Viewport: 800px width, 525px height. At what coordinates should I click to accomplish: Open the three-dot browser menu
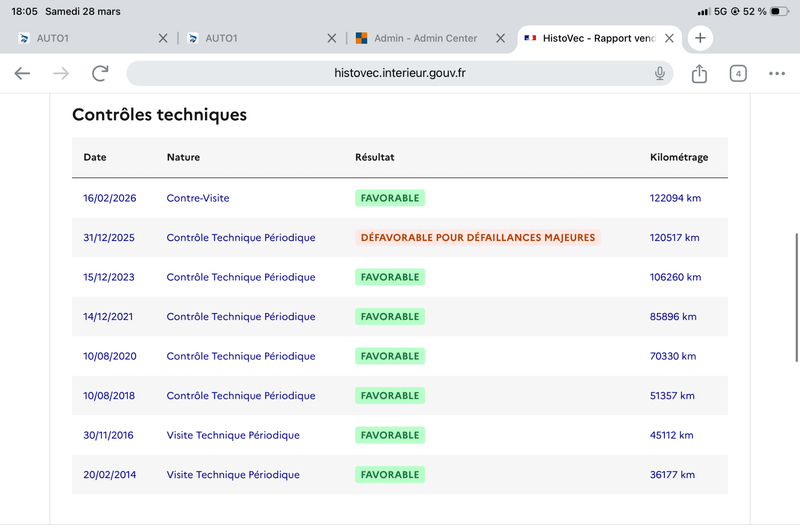coord(777,73)
